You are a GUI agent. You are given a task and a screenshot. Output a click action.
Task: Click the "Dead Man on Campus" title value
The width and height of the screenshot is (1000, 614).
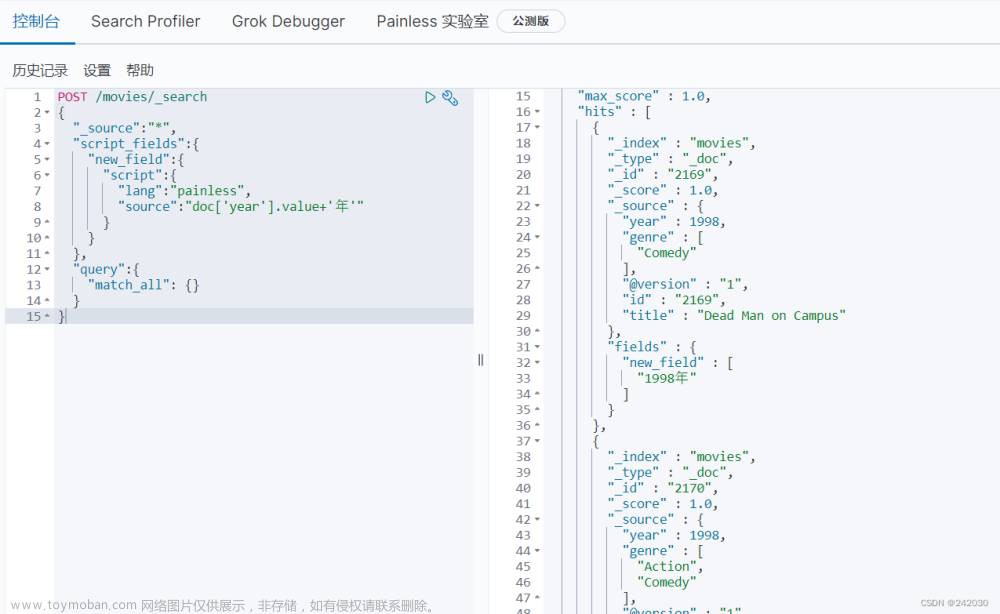coord(771,316)
